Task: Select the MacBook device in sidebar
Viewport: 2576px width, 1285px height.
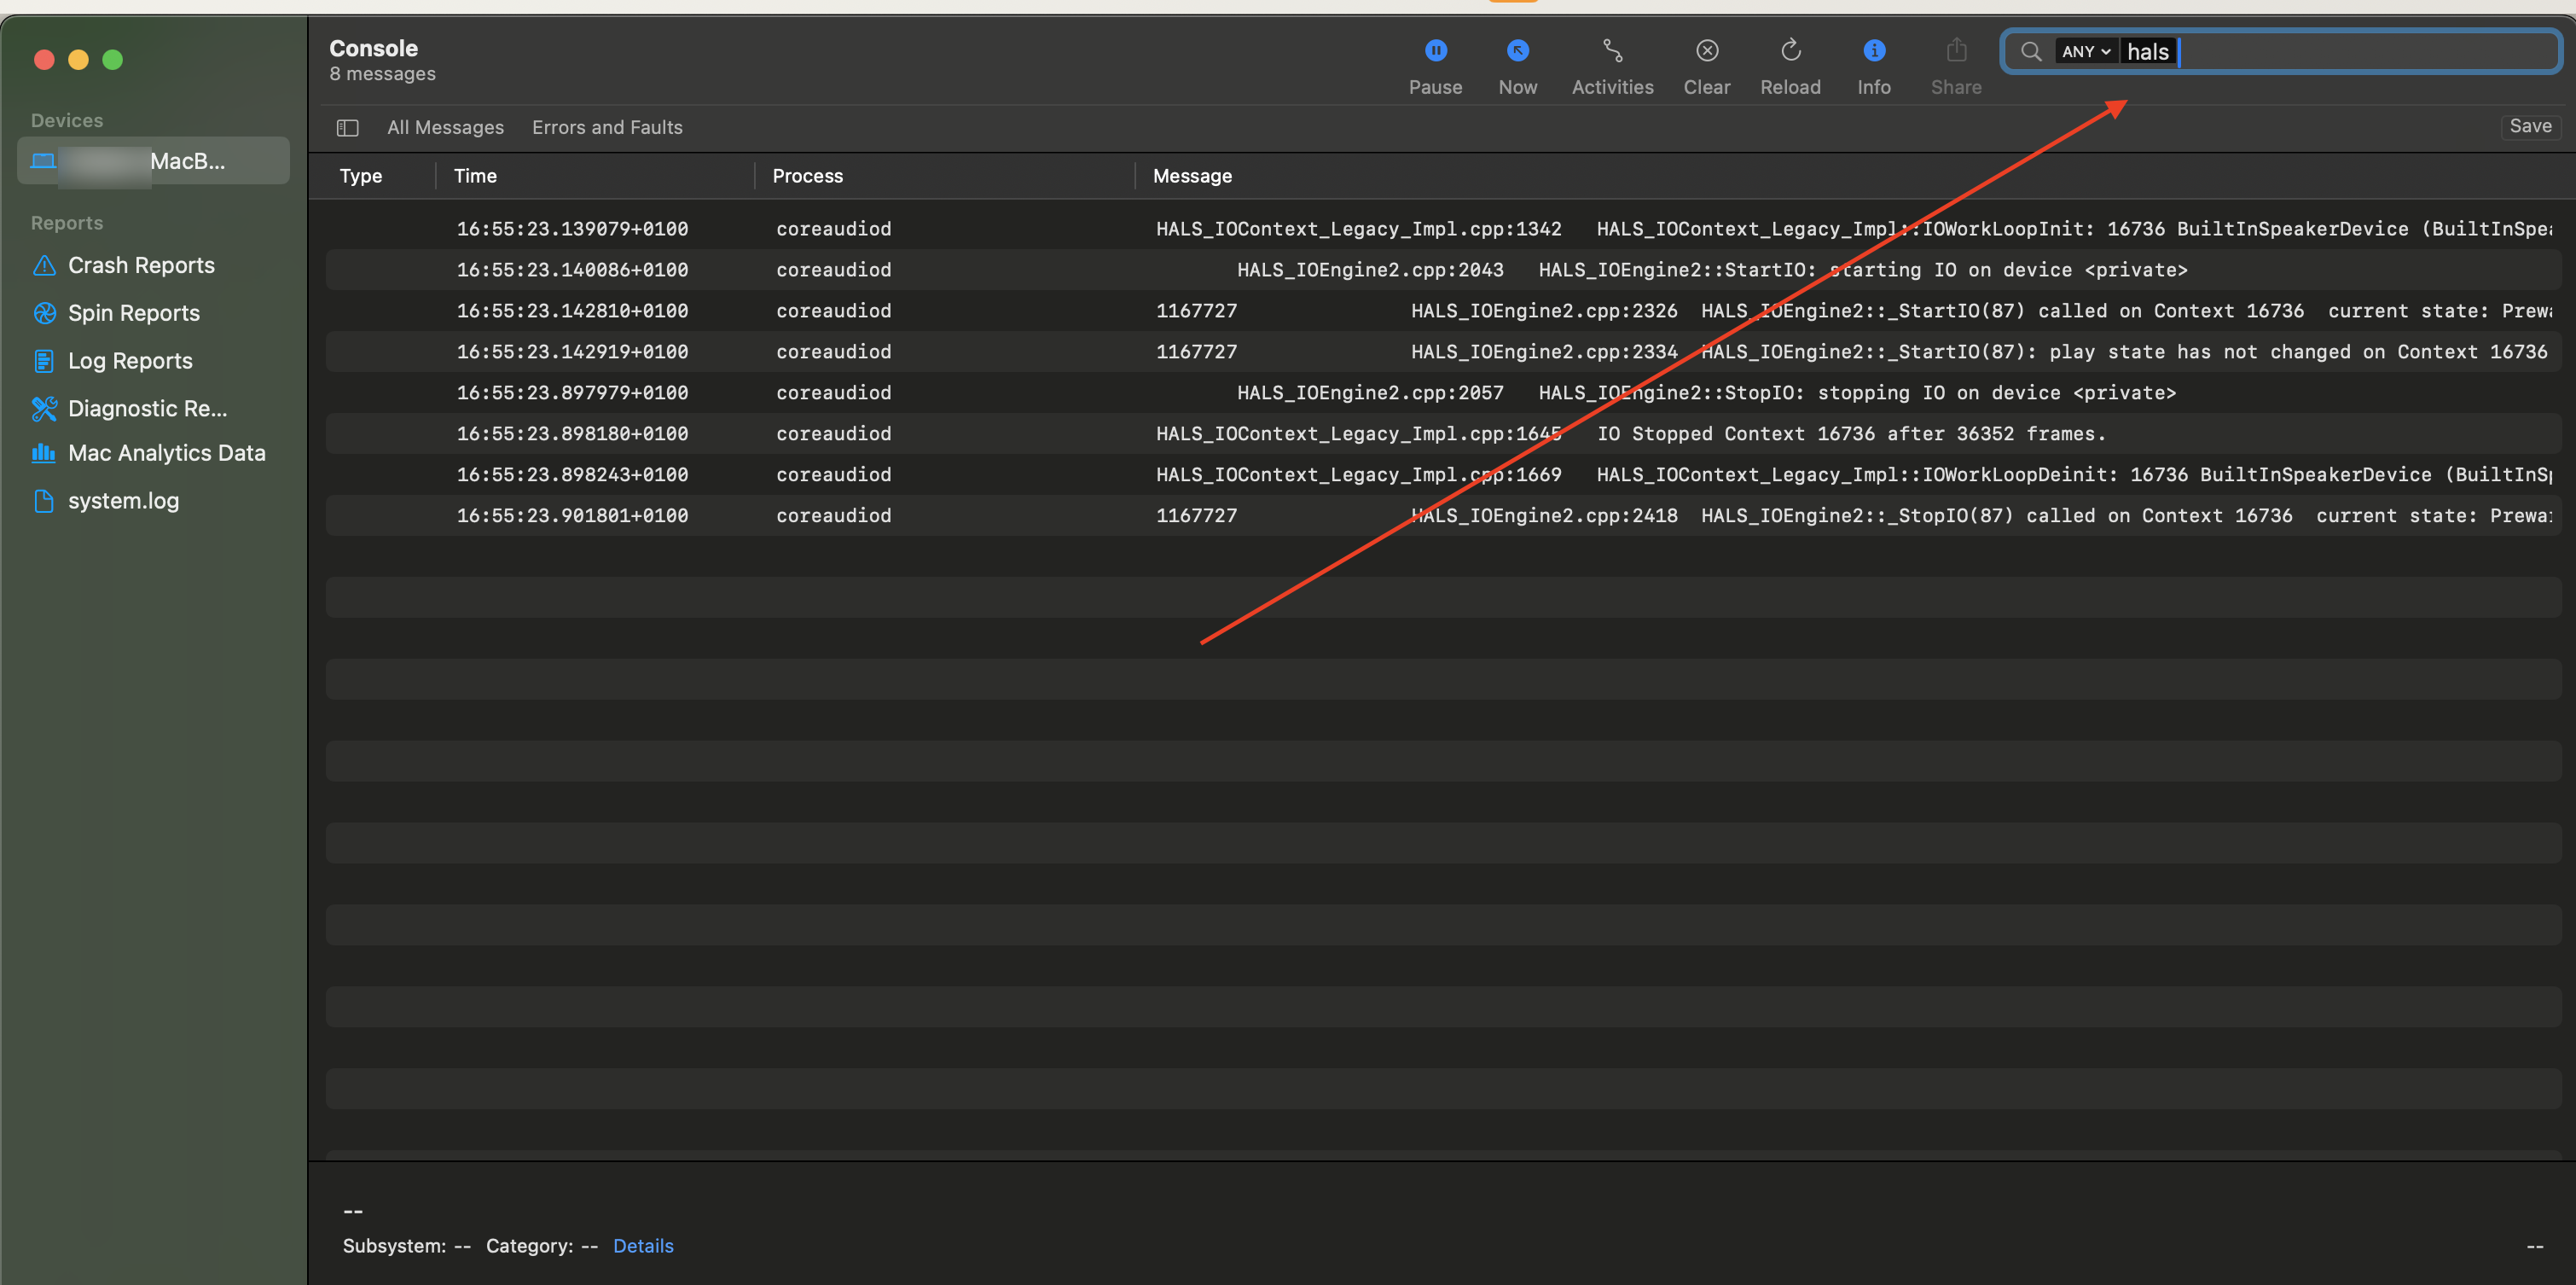Action: (x=153, y=161)
